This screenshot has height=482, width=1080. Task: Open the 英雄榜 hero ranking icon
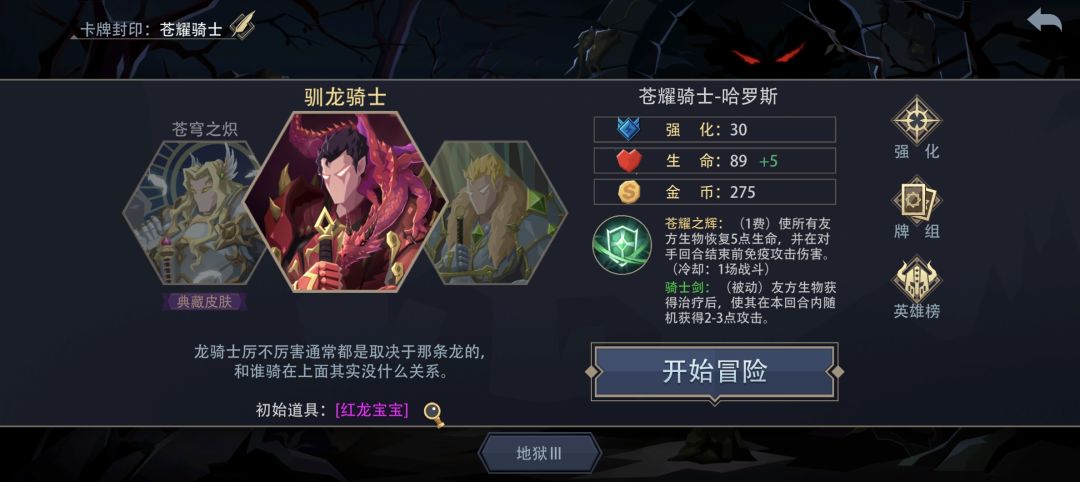917,280
